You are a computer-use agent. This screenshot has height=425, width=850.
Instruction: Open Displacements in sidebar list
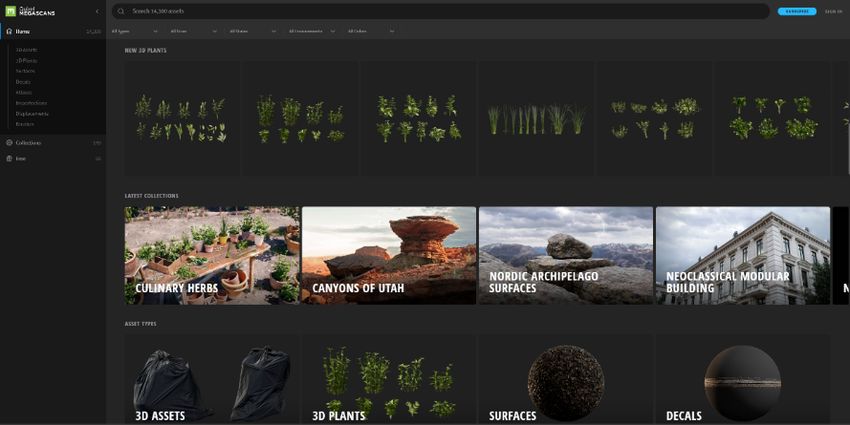tap(32, 114)
